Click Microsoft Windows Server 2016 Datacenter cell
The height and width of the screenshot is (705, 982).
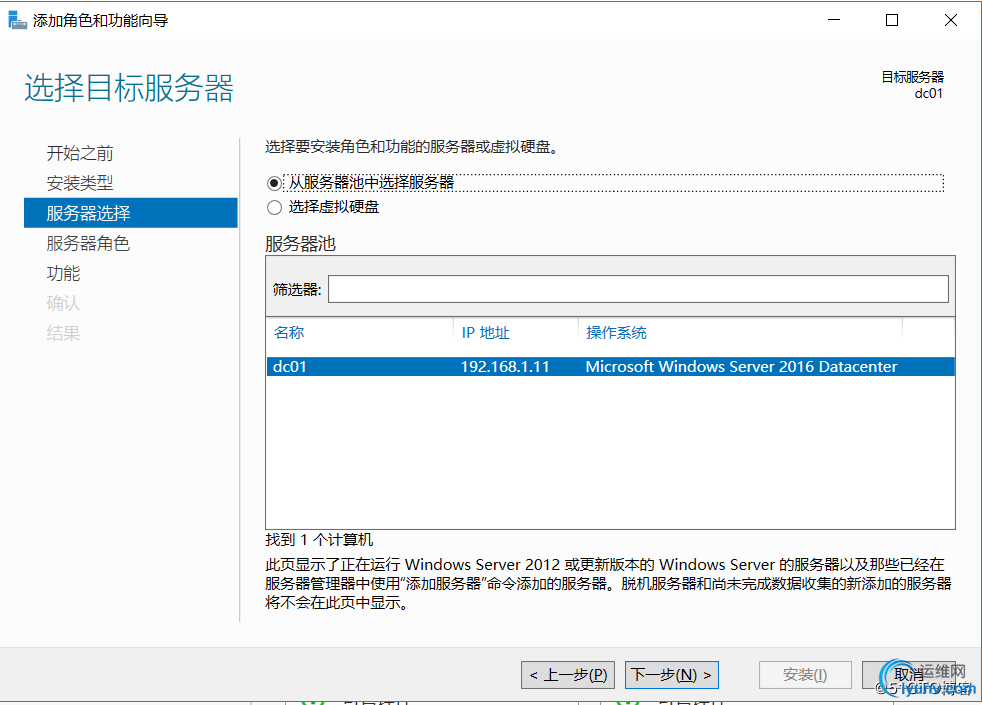(742, 366)
